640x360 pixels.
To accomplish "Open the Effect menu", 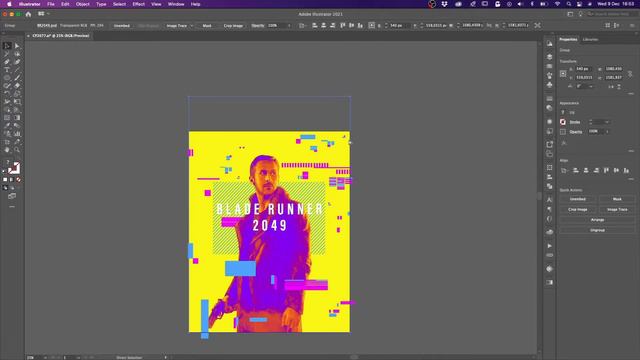I will tap(138, 4).
